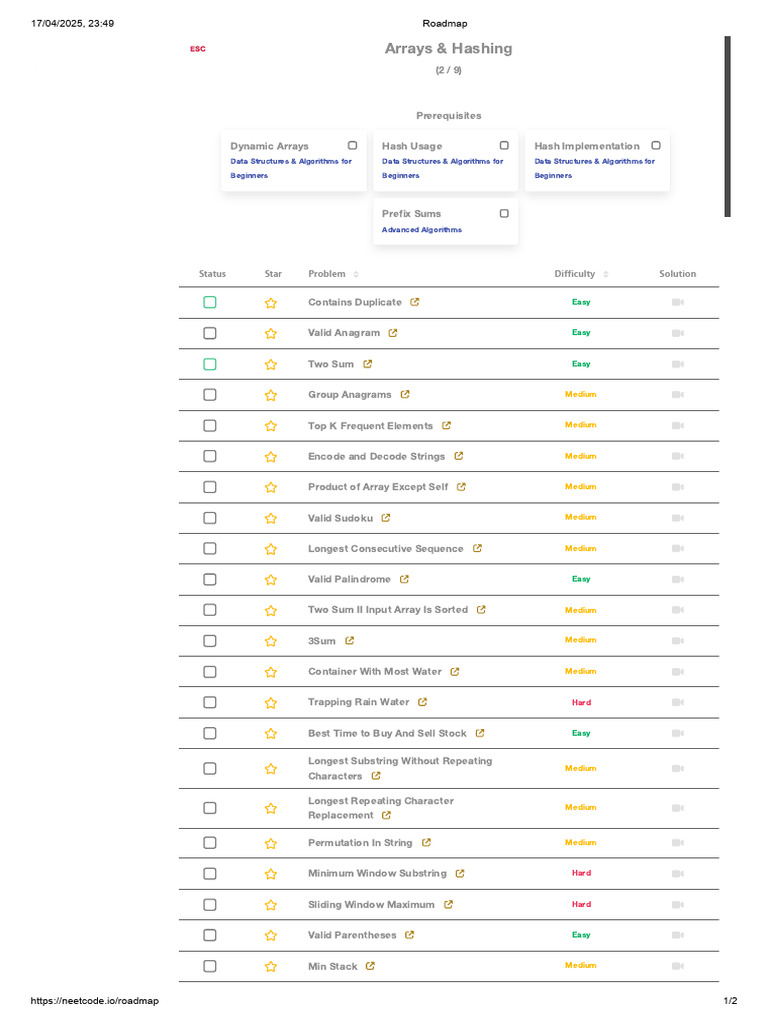Click external link icon beside 3Sum
The height and width of the screenshot is (1024, 768).
[349, 641]
